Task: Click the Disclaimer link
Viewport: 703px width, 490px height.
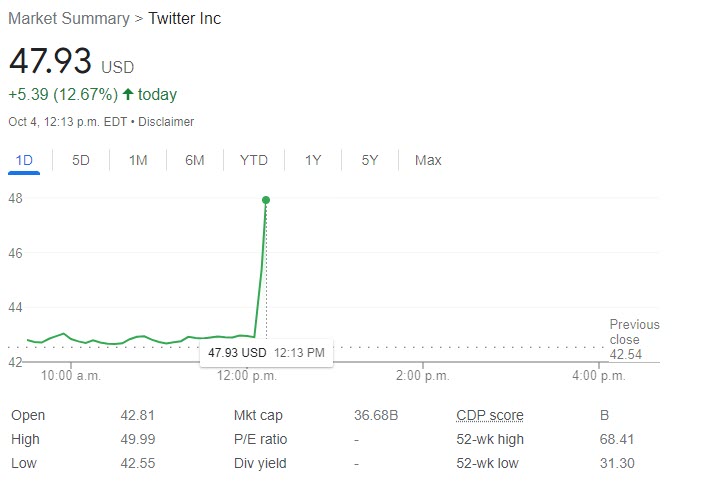Action: point(166,122)
